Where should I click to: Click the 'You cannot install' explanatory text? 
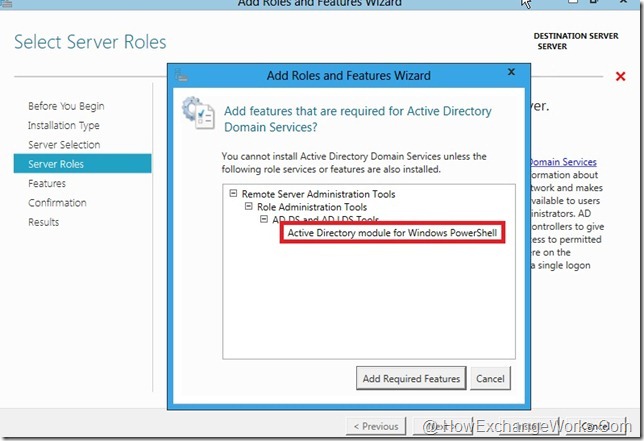point(354,163)
